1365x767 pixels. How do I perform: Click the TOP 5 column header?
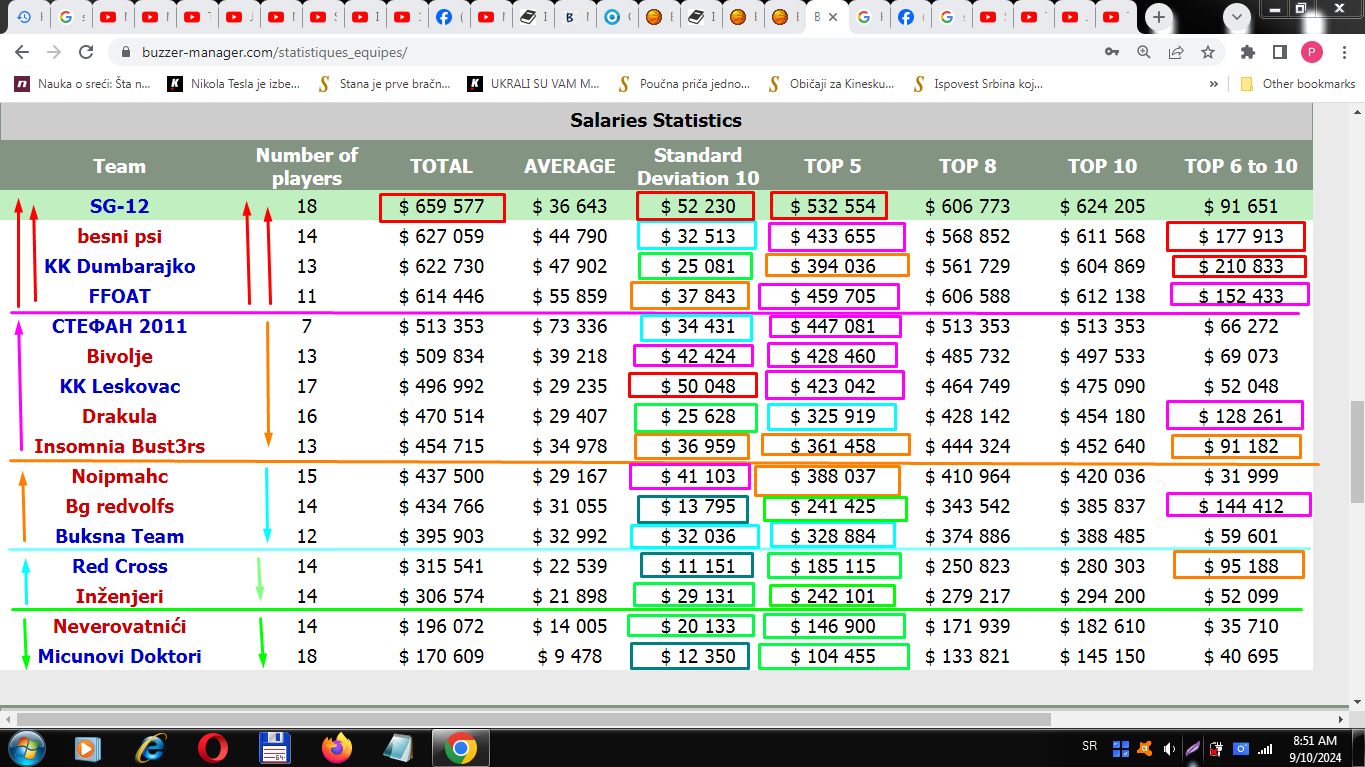(832, 166)
